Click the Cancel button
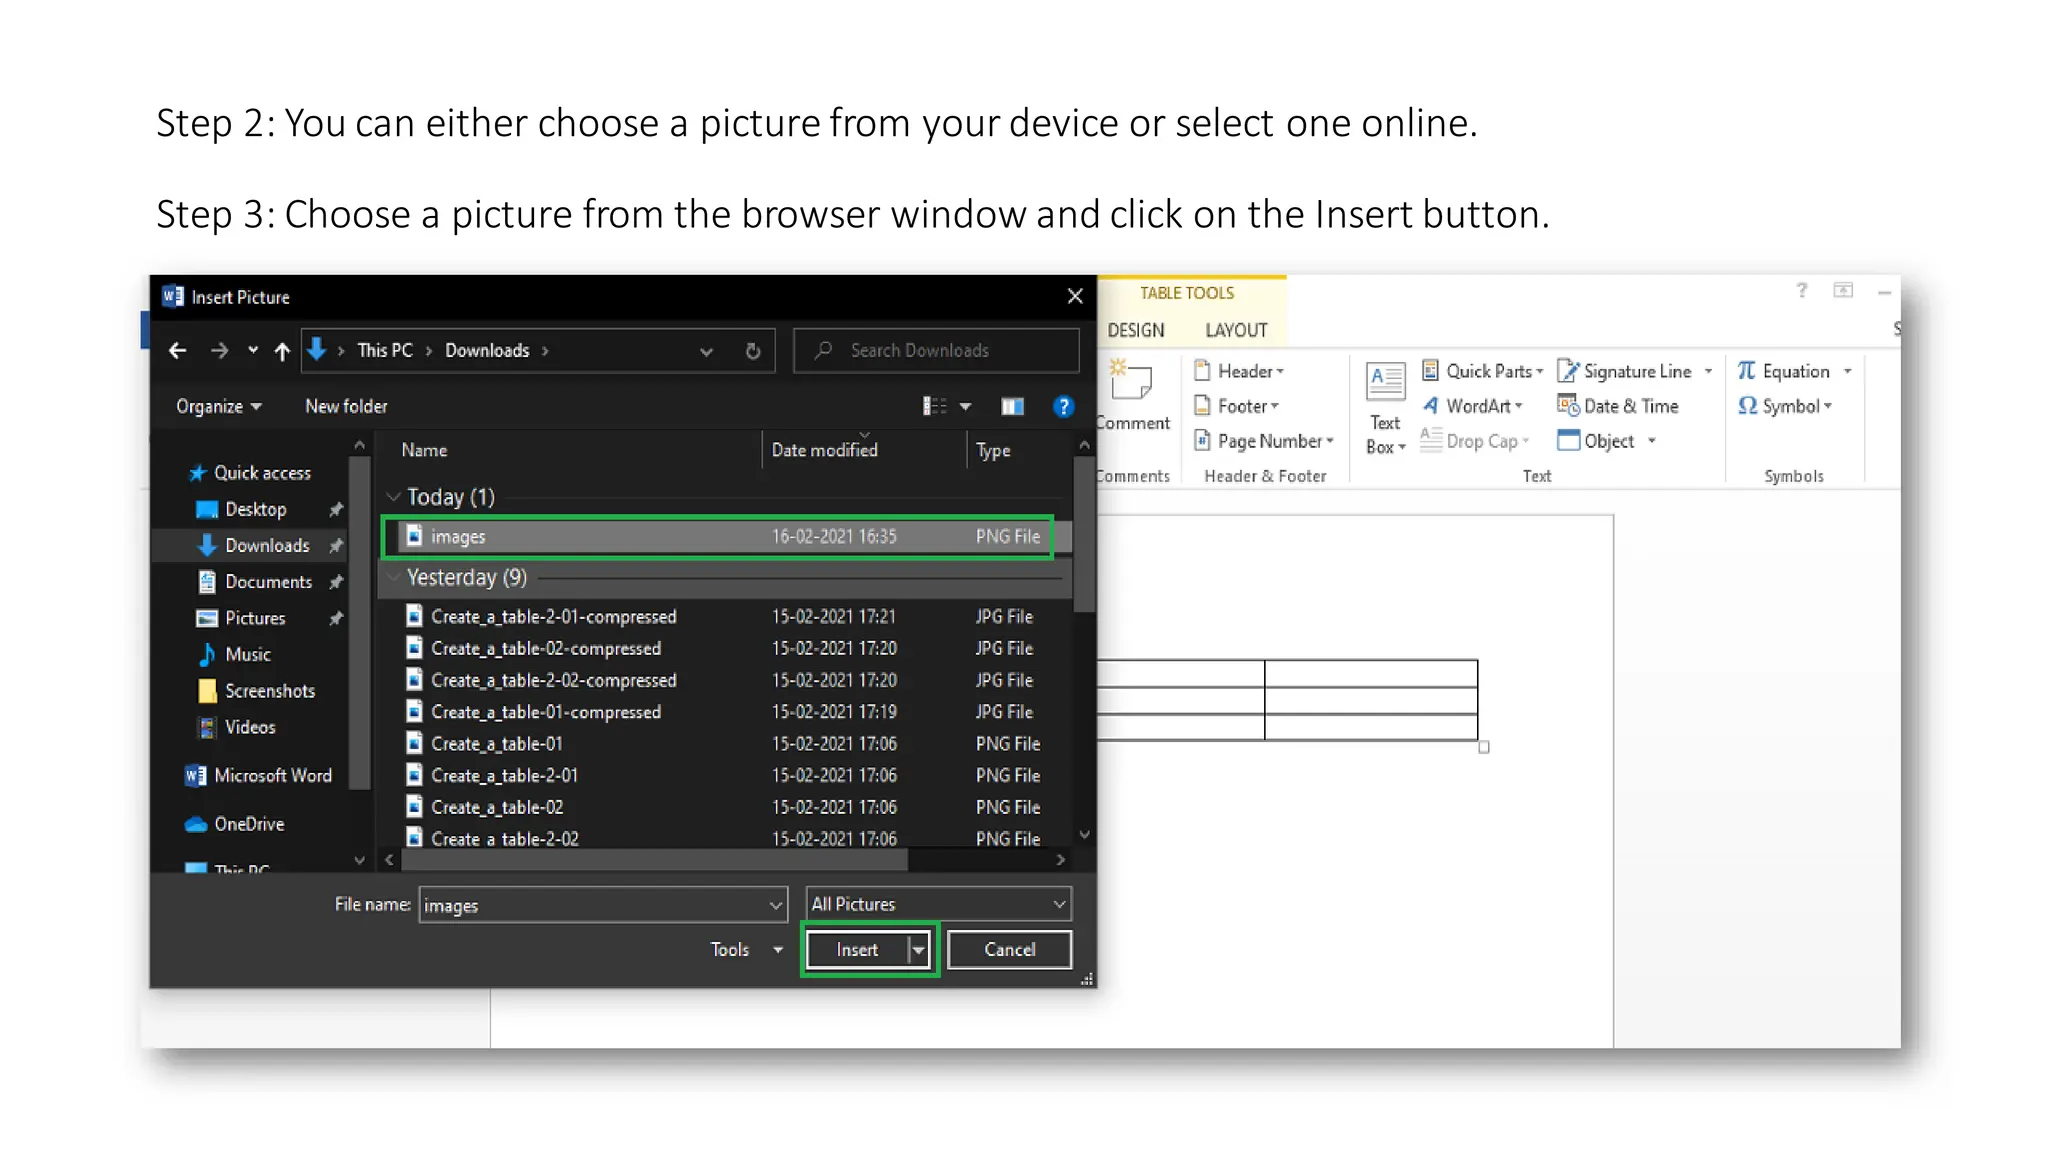 click(x=1009, y=950)
